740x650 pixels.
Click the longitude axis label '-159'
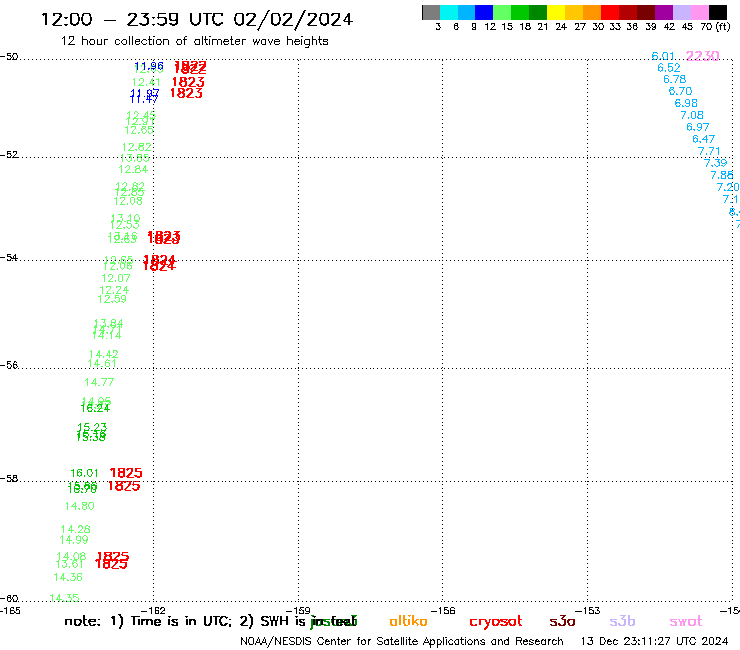tap(299, 610)
